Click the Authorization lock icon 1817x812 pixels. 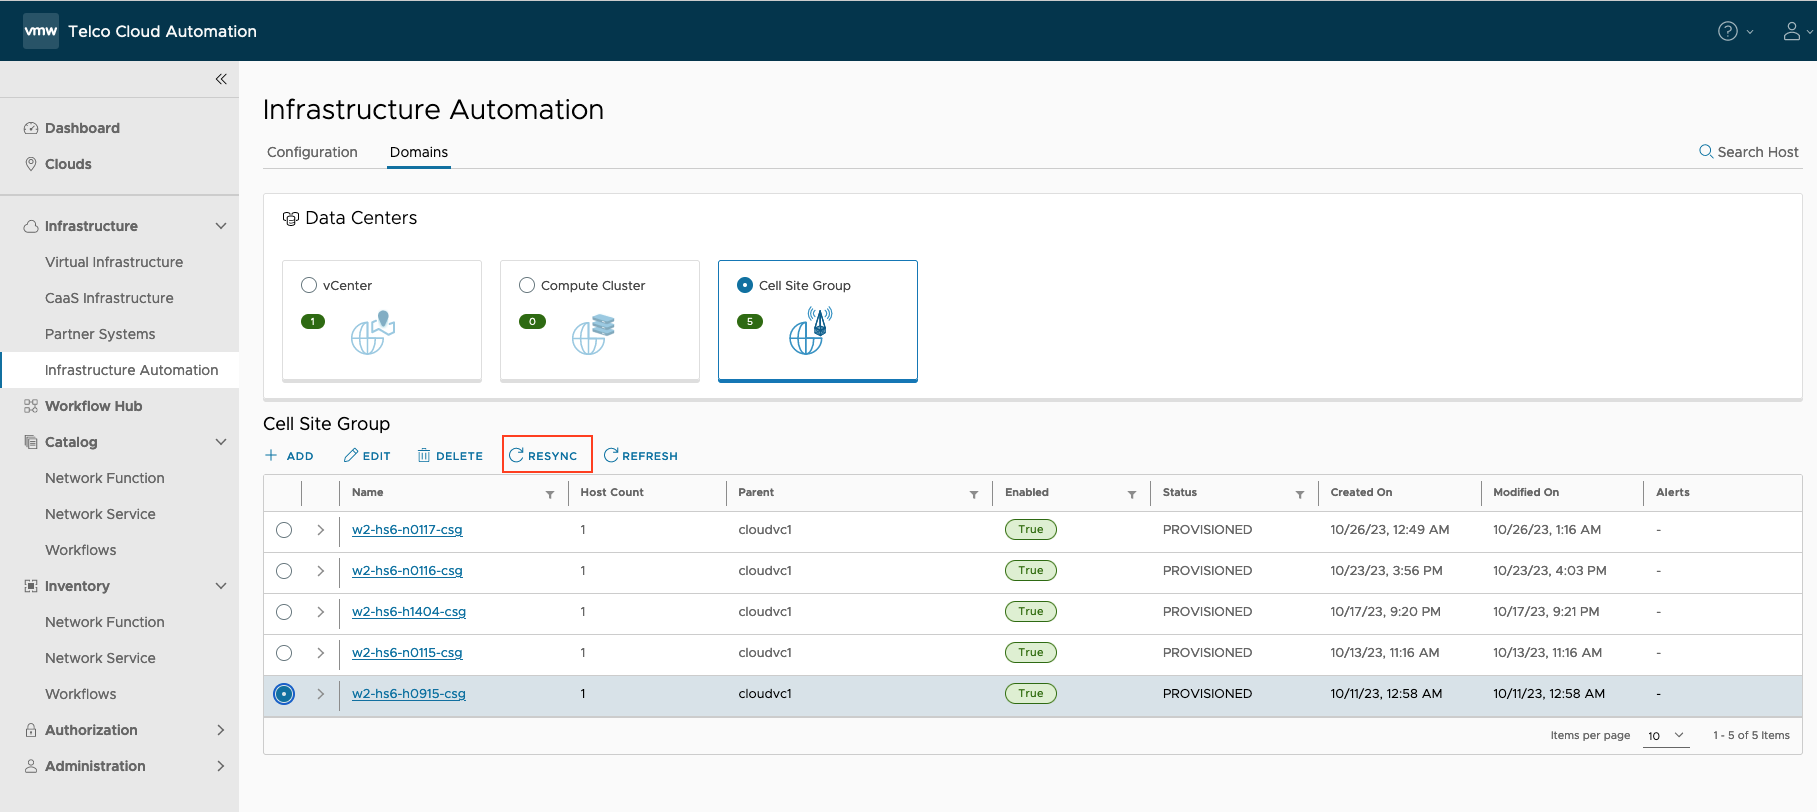[x=31, y=730]
